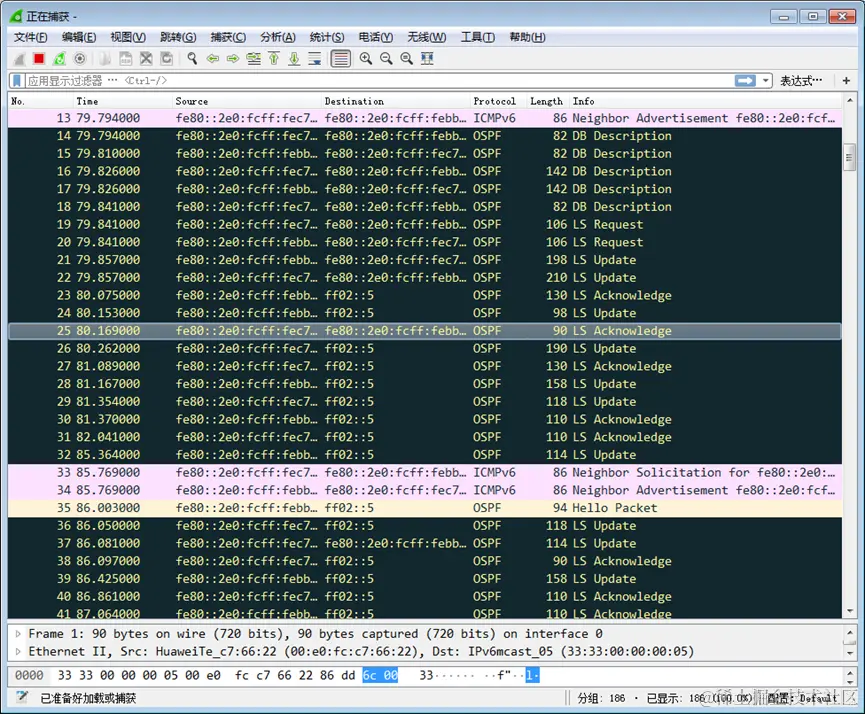The image size is (865, 714).
Task: Sort by the No. column header
Action: click(x=41, y=101)
